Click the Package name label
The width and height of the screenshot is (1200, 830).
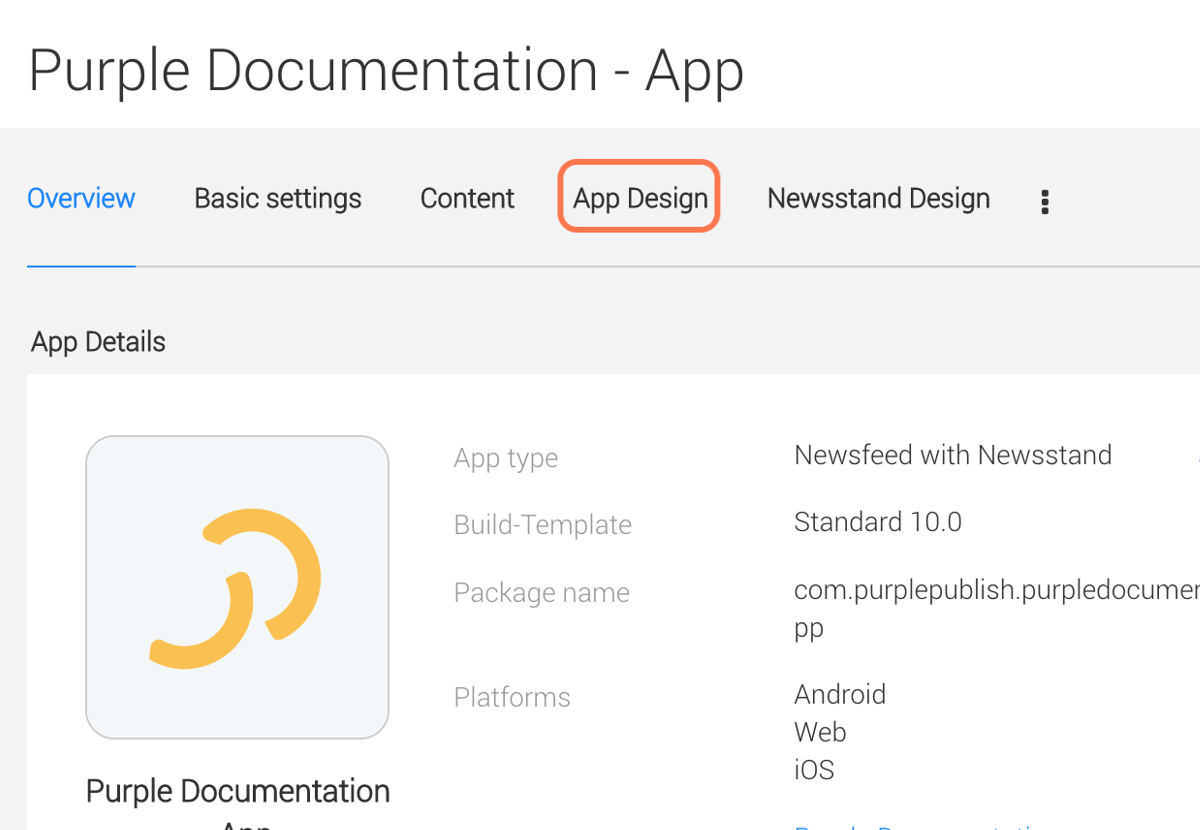(x=542, y=593)
